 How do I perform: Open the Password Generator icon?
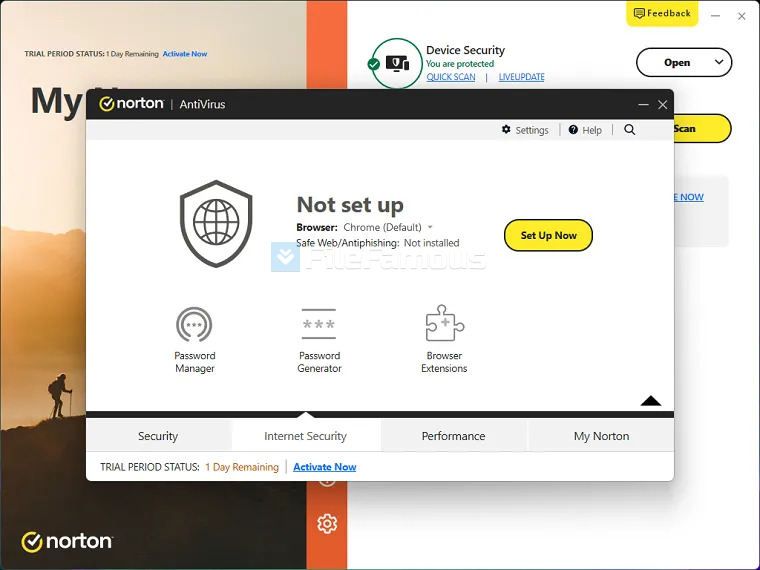318,324
